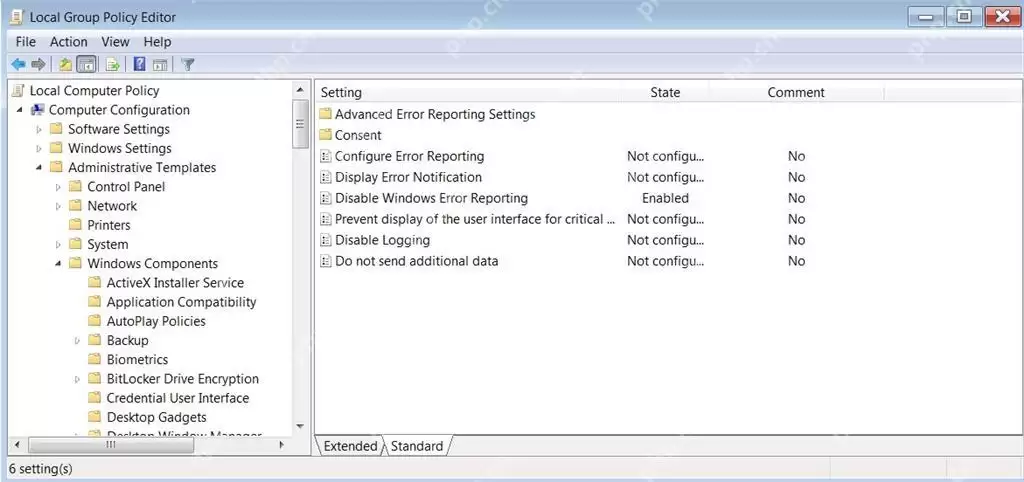Viewport: 1024px width, 482px height.
Task: Go up one level with folder icon
Action: (x=65, y=64)
